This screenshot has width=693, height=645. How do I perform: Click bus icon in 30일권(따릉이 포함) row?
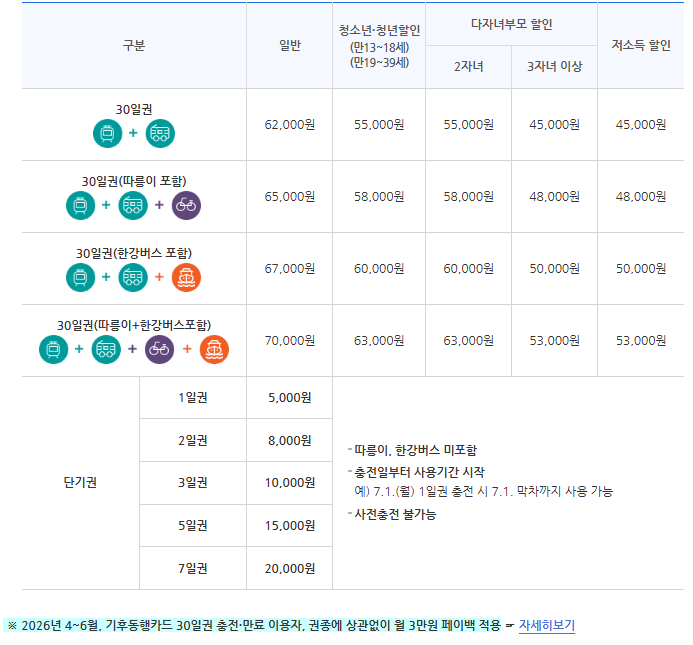tap(133, 206)
